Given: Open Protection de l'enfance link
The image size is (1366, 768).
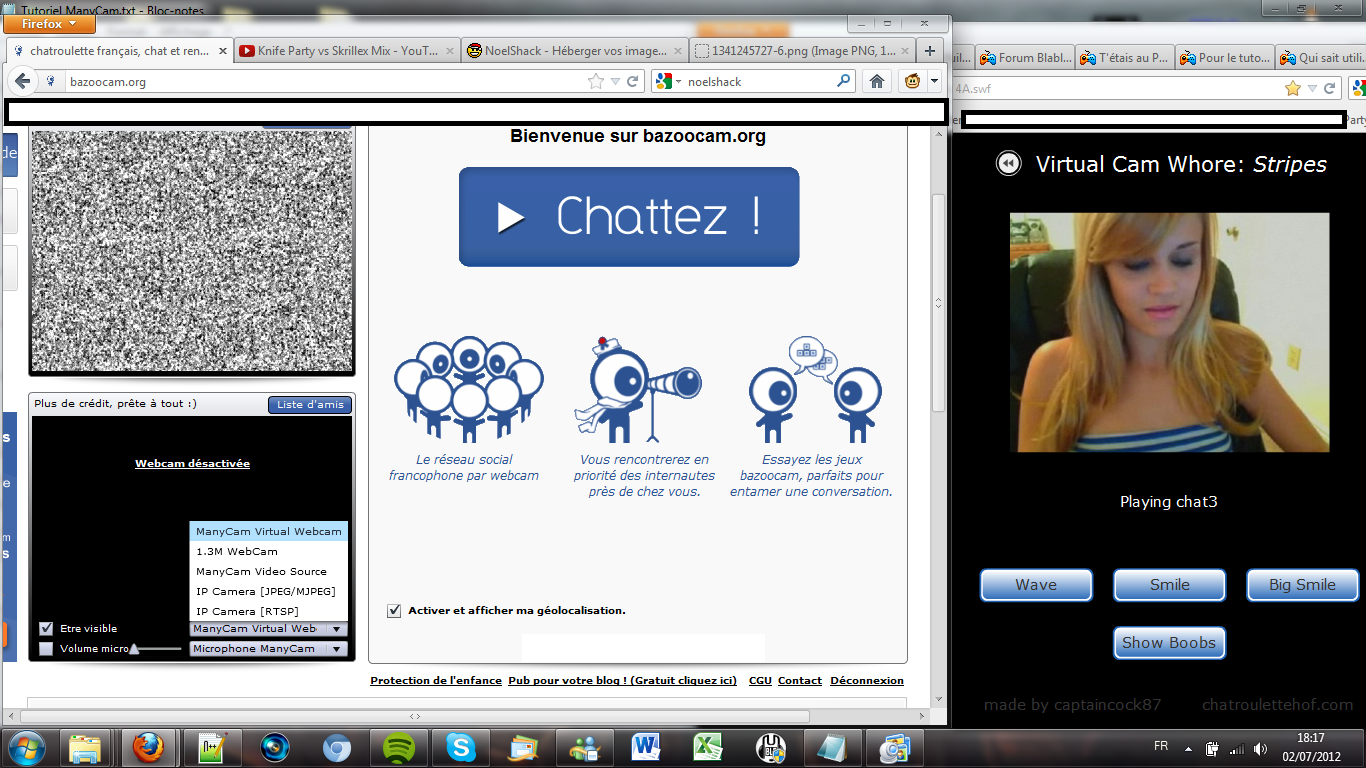Looking at the screenshot, I should pyautogui.click(x=436, y=680).
